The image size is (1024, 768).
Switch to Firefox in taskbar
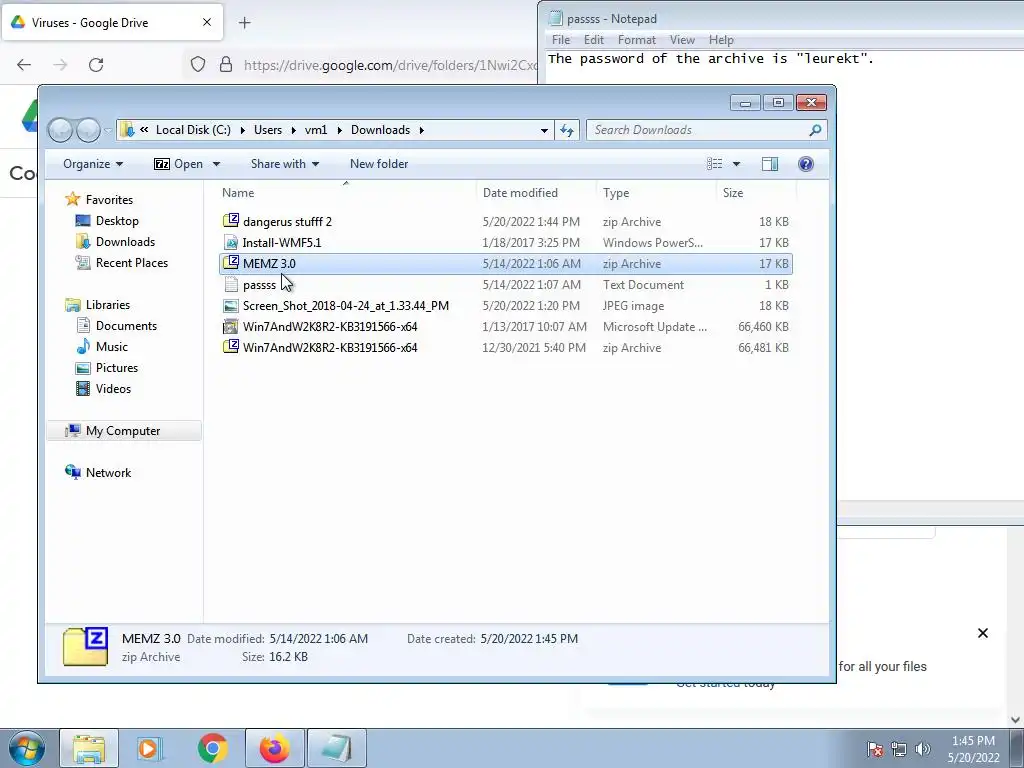275,748
